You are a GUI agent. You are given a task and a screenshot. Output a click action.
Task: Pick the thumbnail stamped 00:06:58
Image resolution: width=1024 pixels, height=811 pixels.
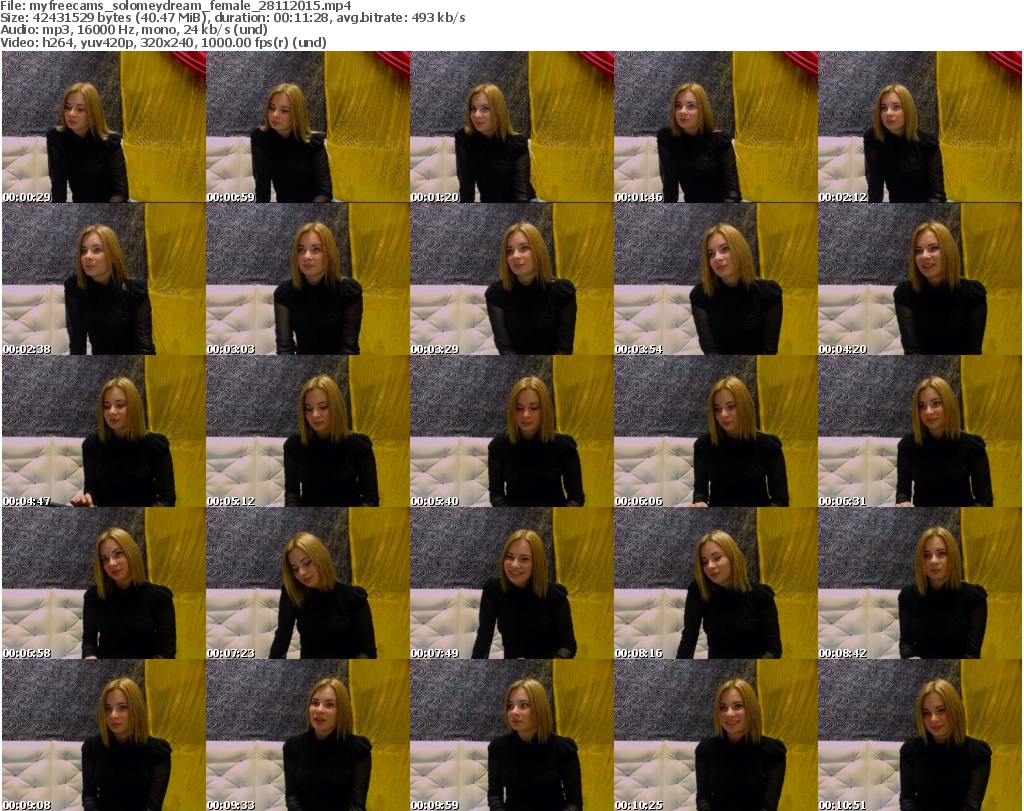pos(104,583)
